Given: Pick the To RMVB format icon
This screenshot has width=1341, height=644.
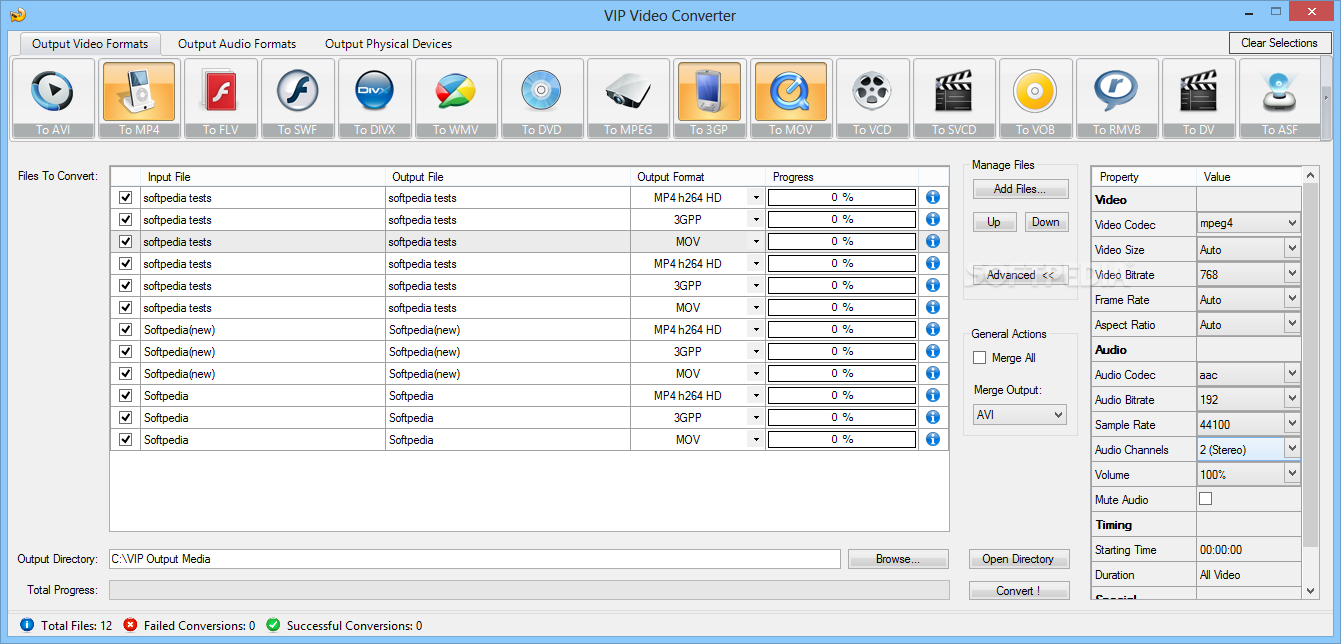Looking at the screenshot, I should [1117, 98].
